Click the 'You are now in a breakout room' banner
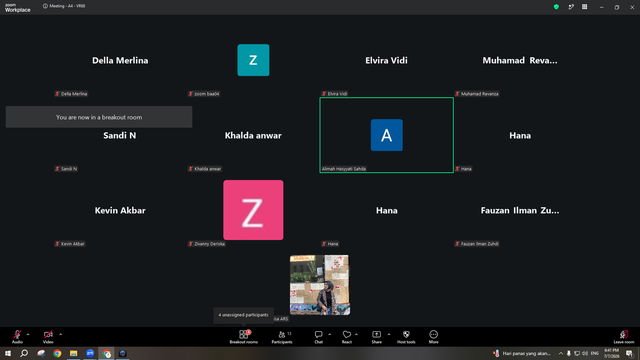Viewport: 640px width, 360px height. point(99,117)
